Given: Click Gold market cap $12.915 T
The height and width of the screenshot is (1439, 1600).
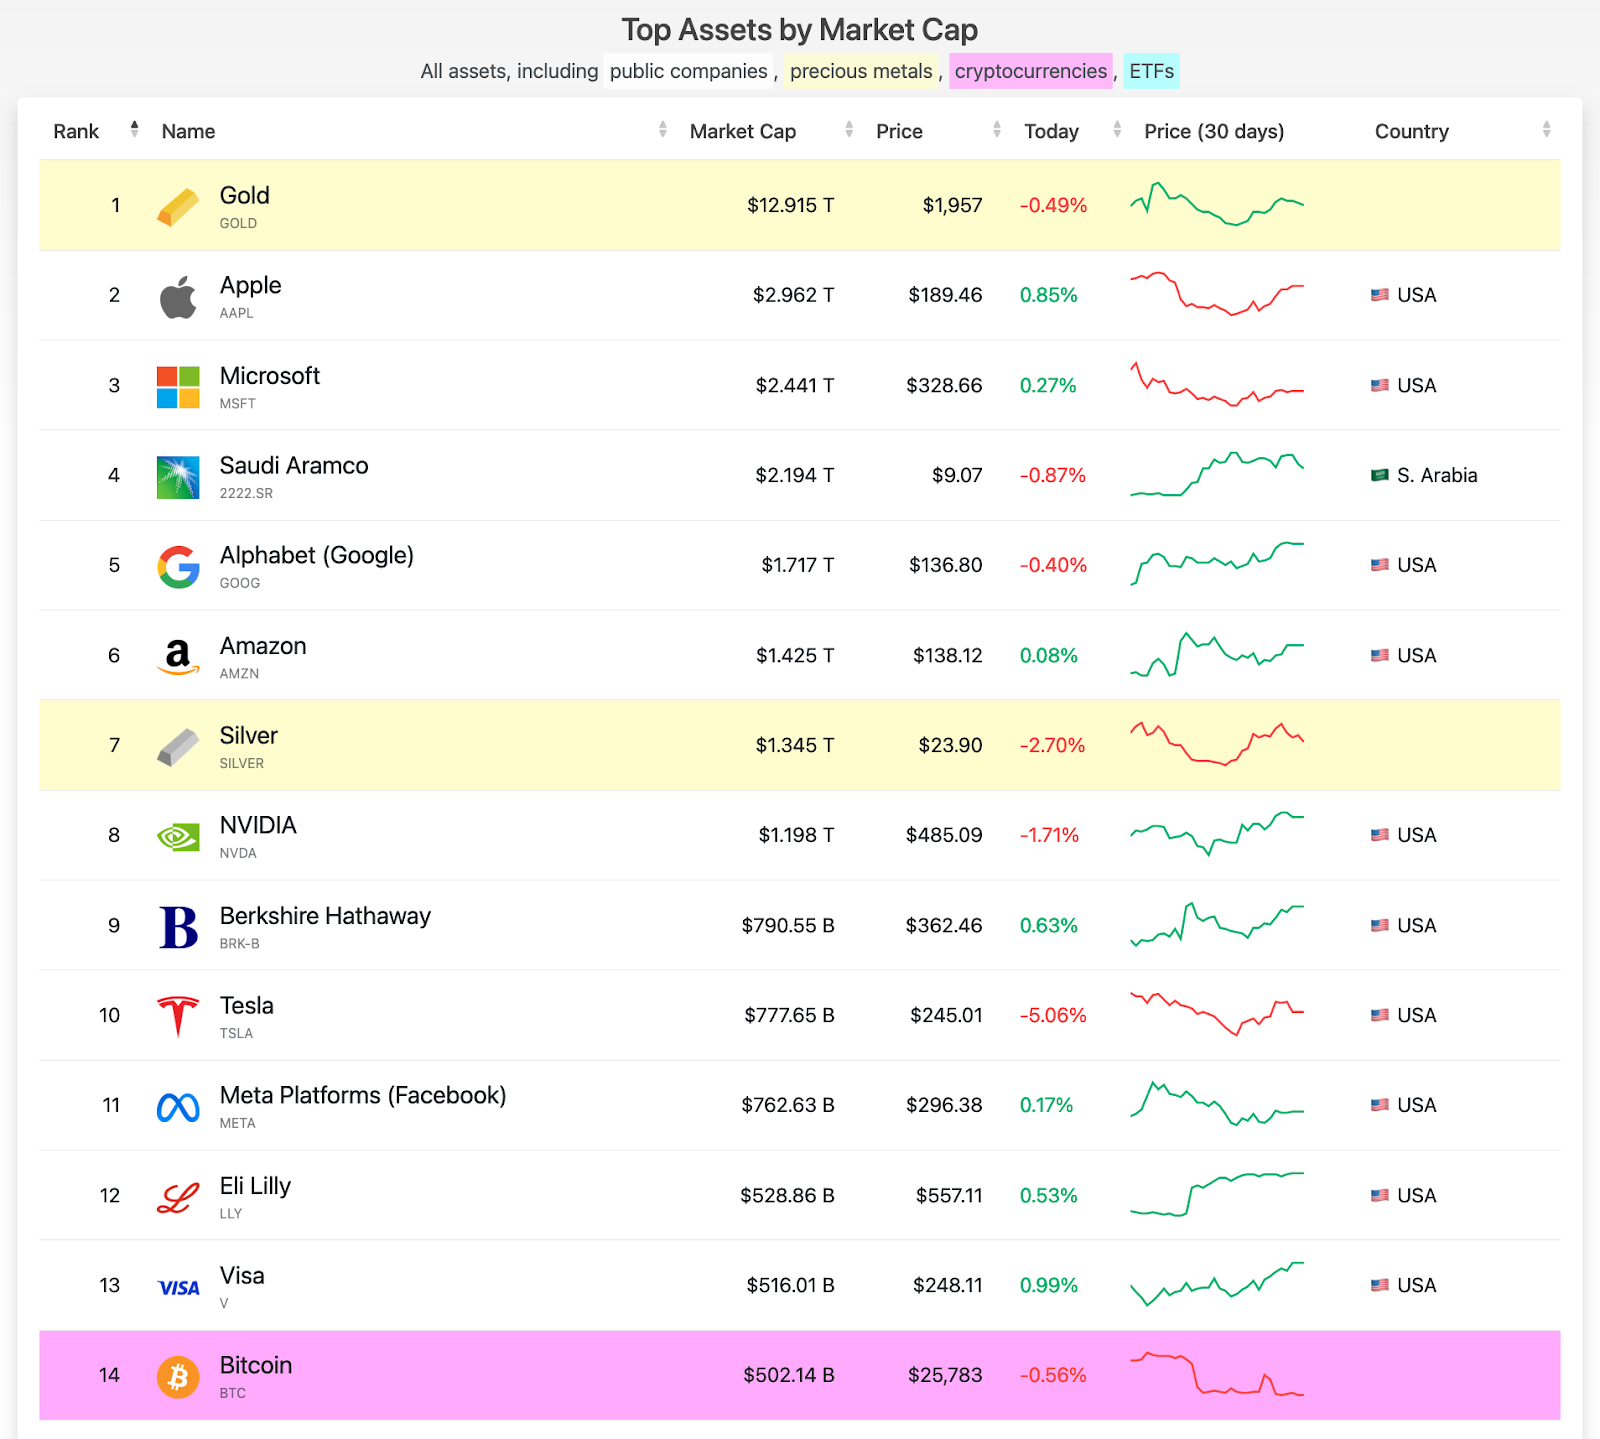Looking at the screenshot, I should [790, 205].
